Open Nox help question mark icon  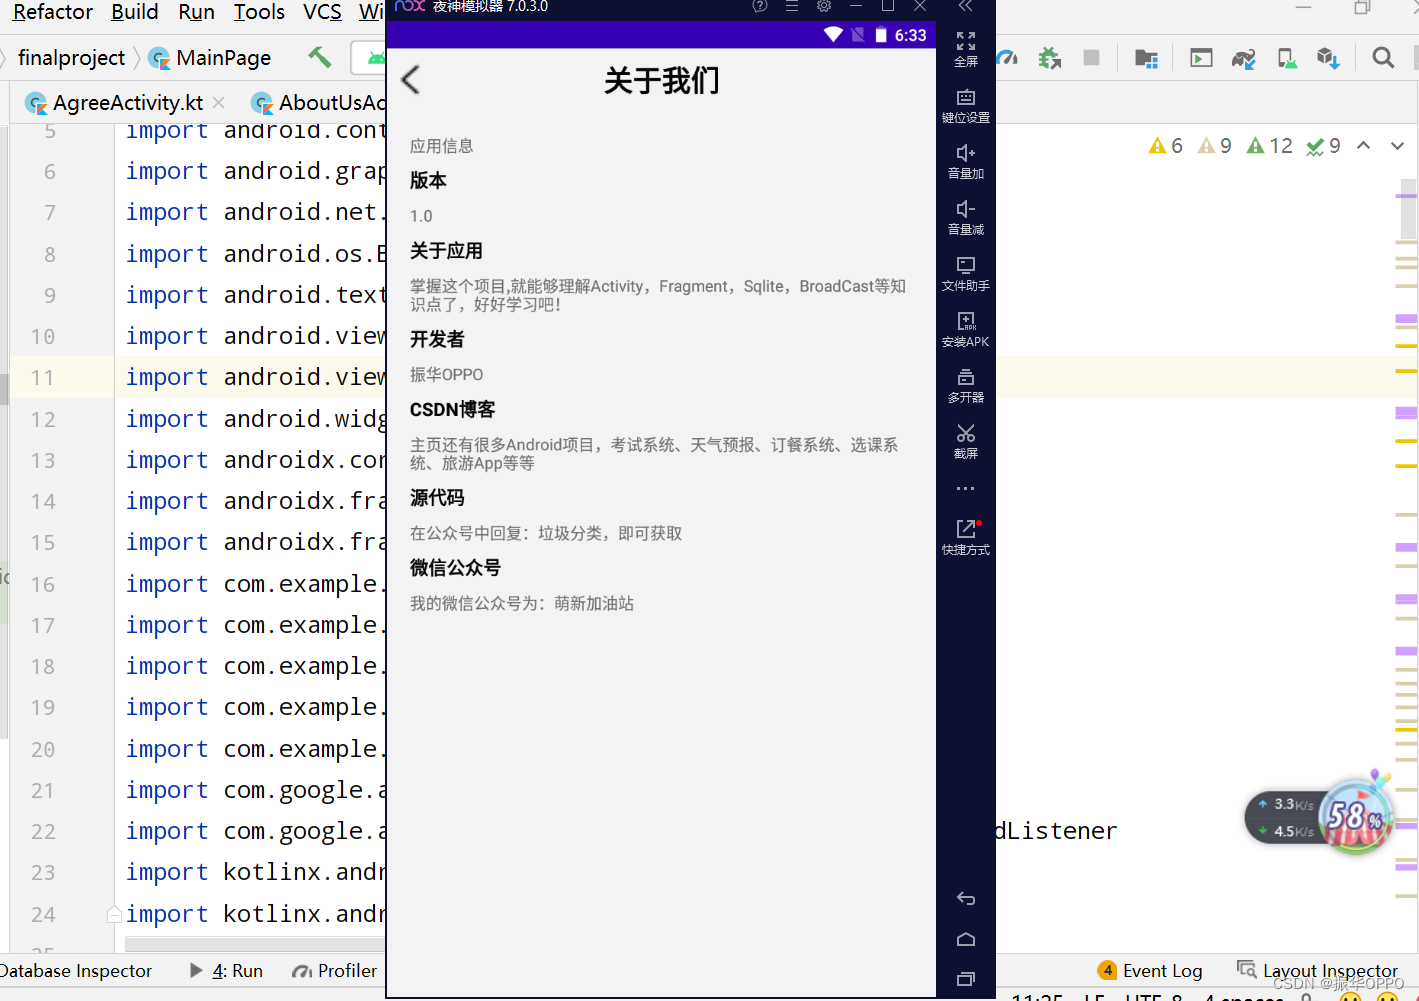coord(760,6)
